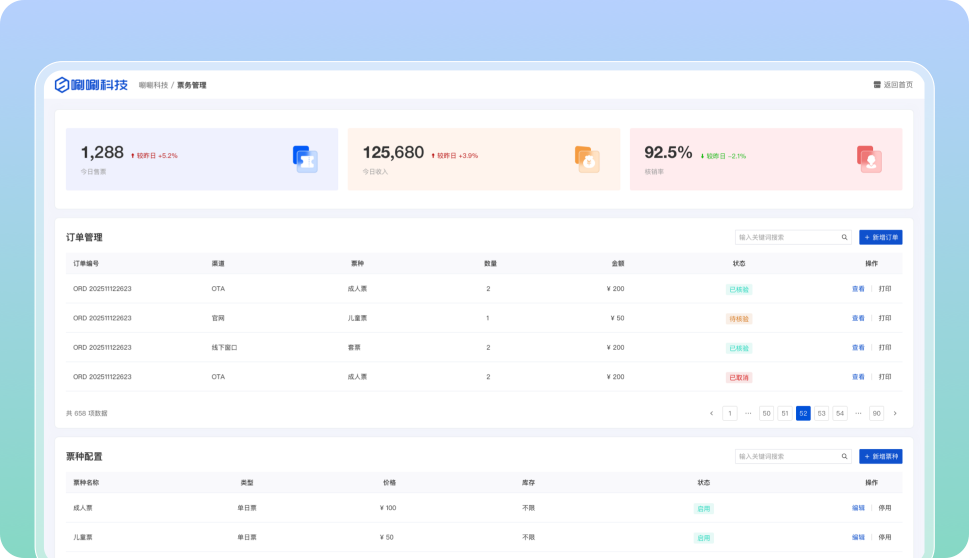This screenshot has width=969, height=558.
Task: Open 喇喇科技 breadcrumb link
Action: point(153,85)
